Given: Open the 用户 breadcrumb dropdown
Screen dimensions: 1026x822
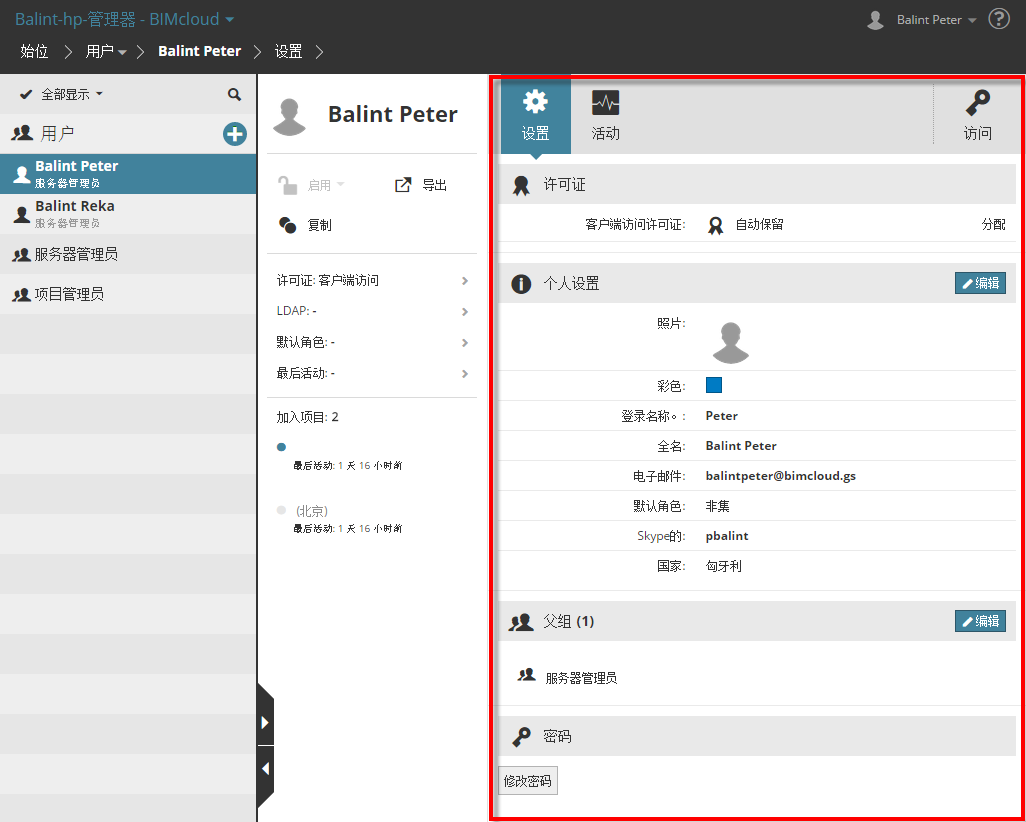Looking at the screenshot, I should 106,52.
